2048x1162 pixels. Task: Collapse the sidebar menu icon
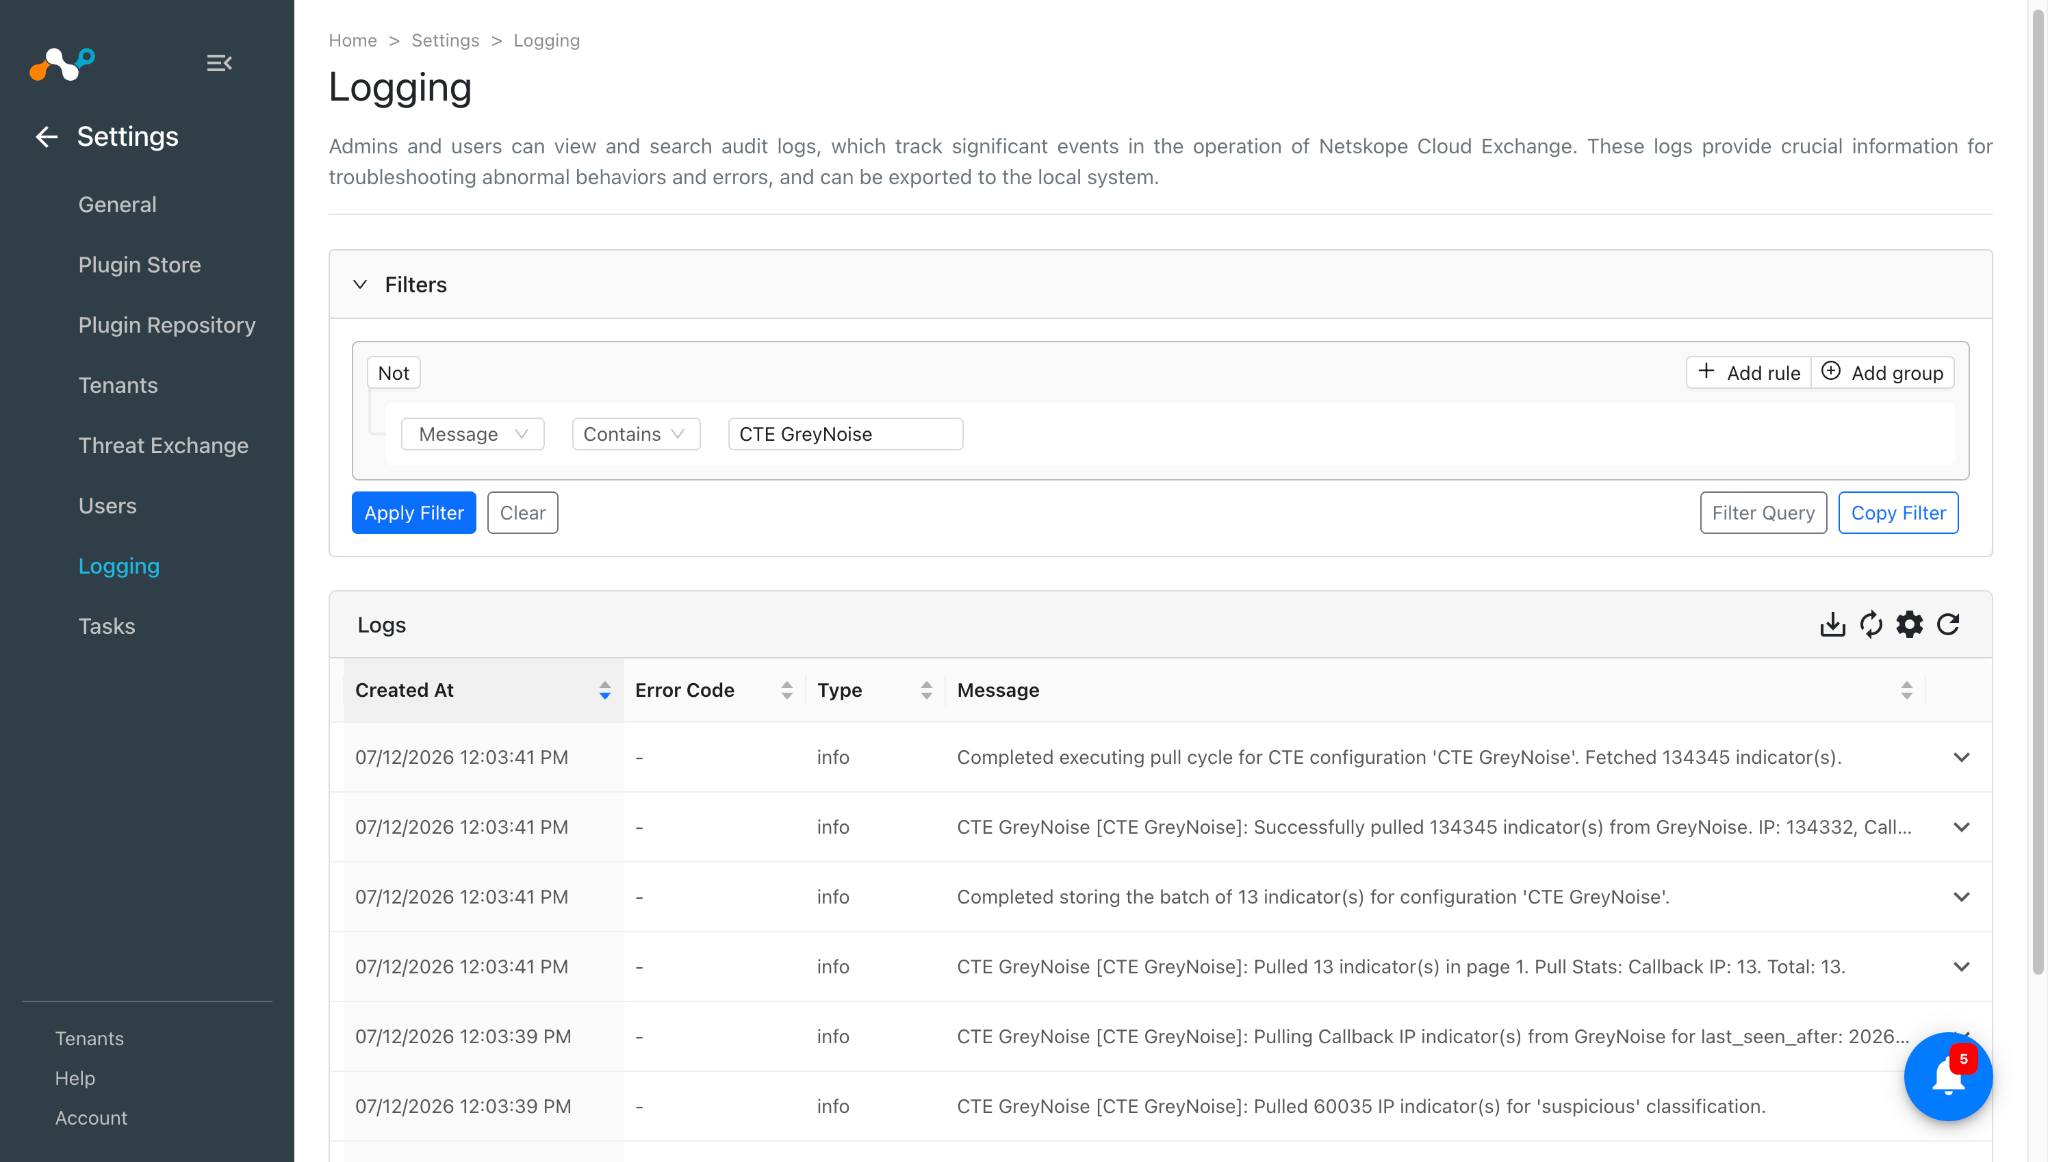coord(219,63)
